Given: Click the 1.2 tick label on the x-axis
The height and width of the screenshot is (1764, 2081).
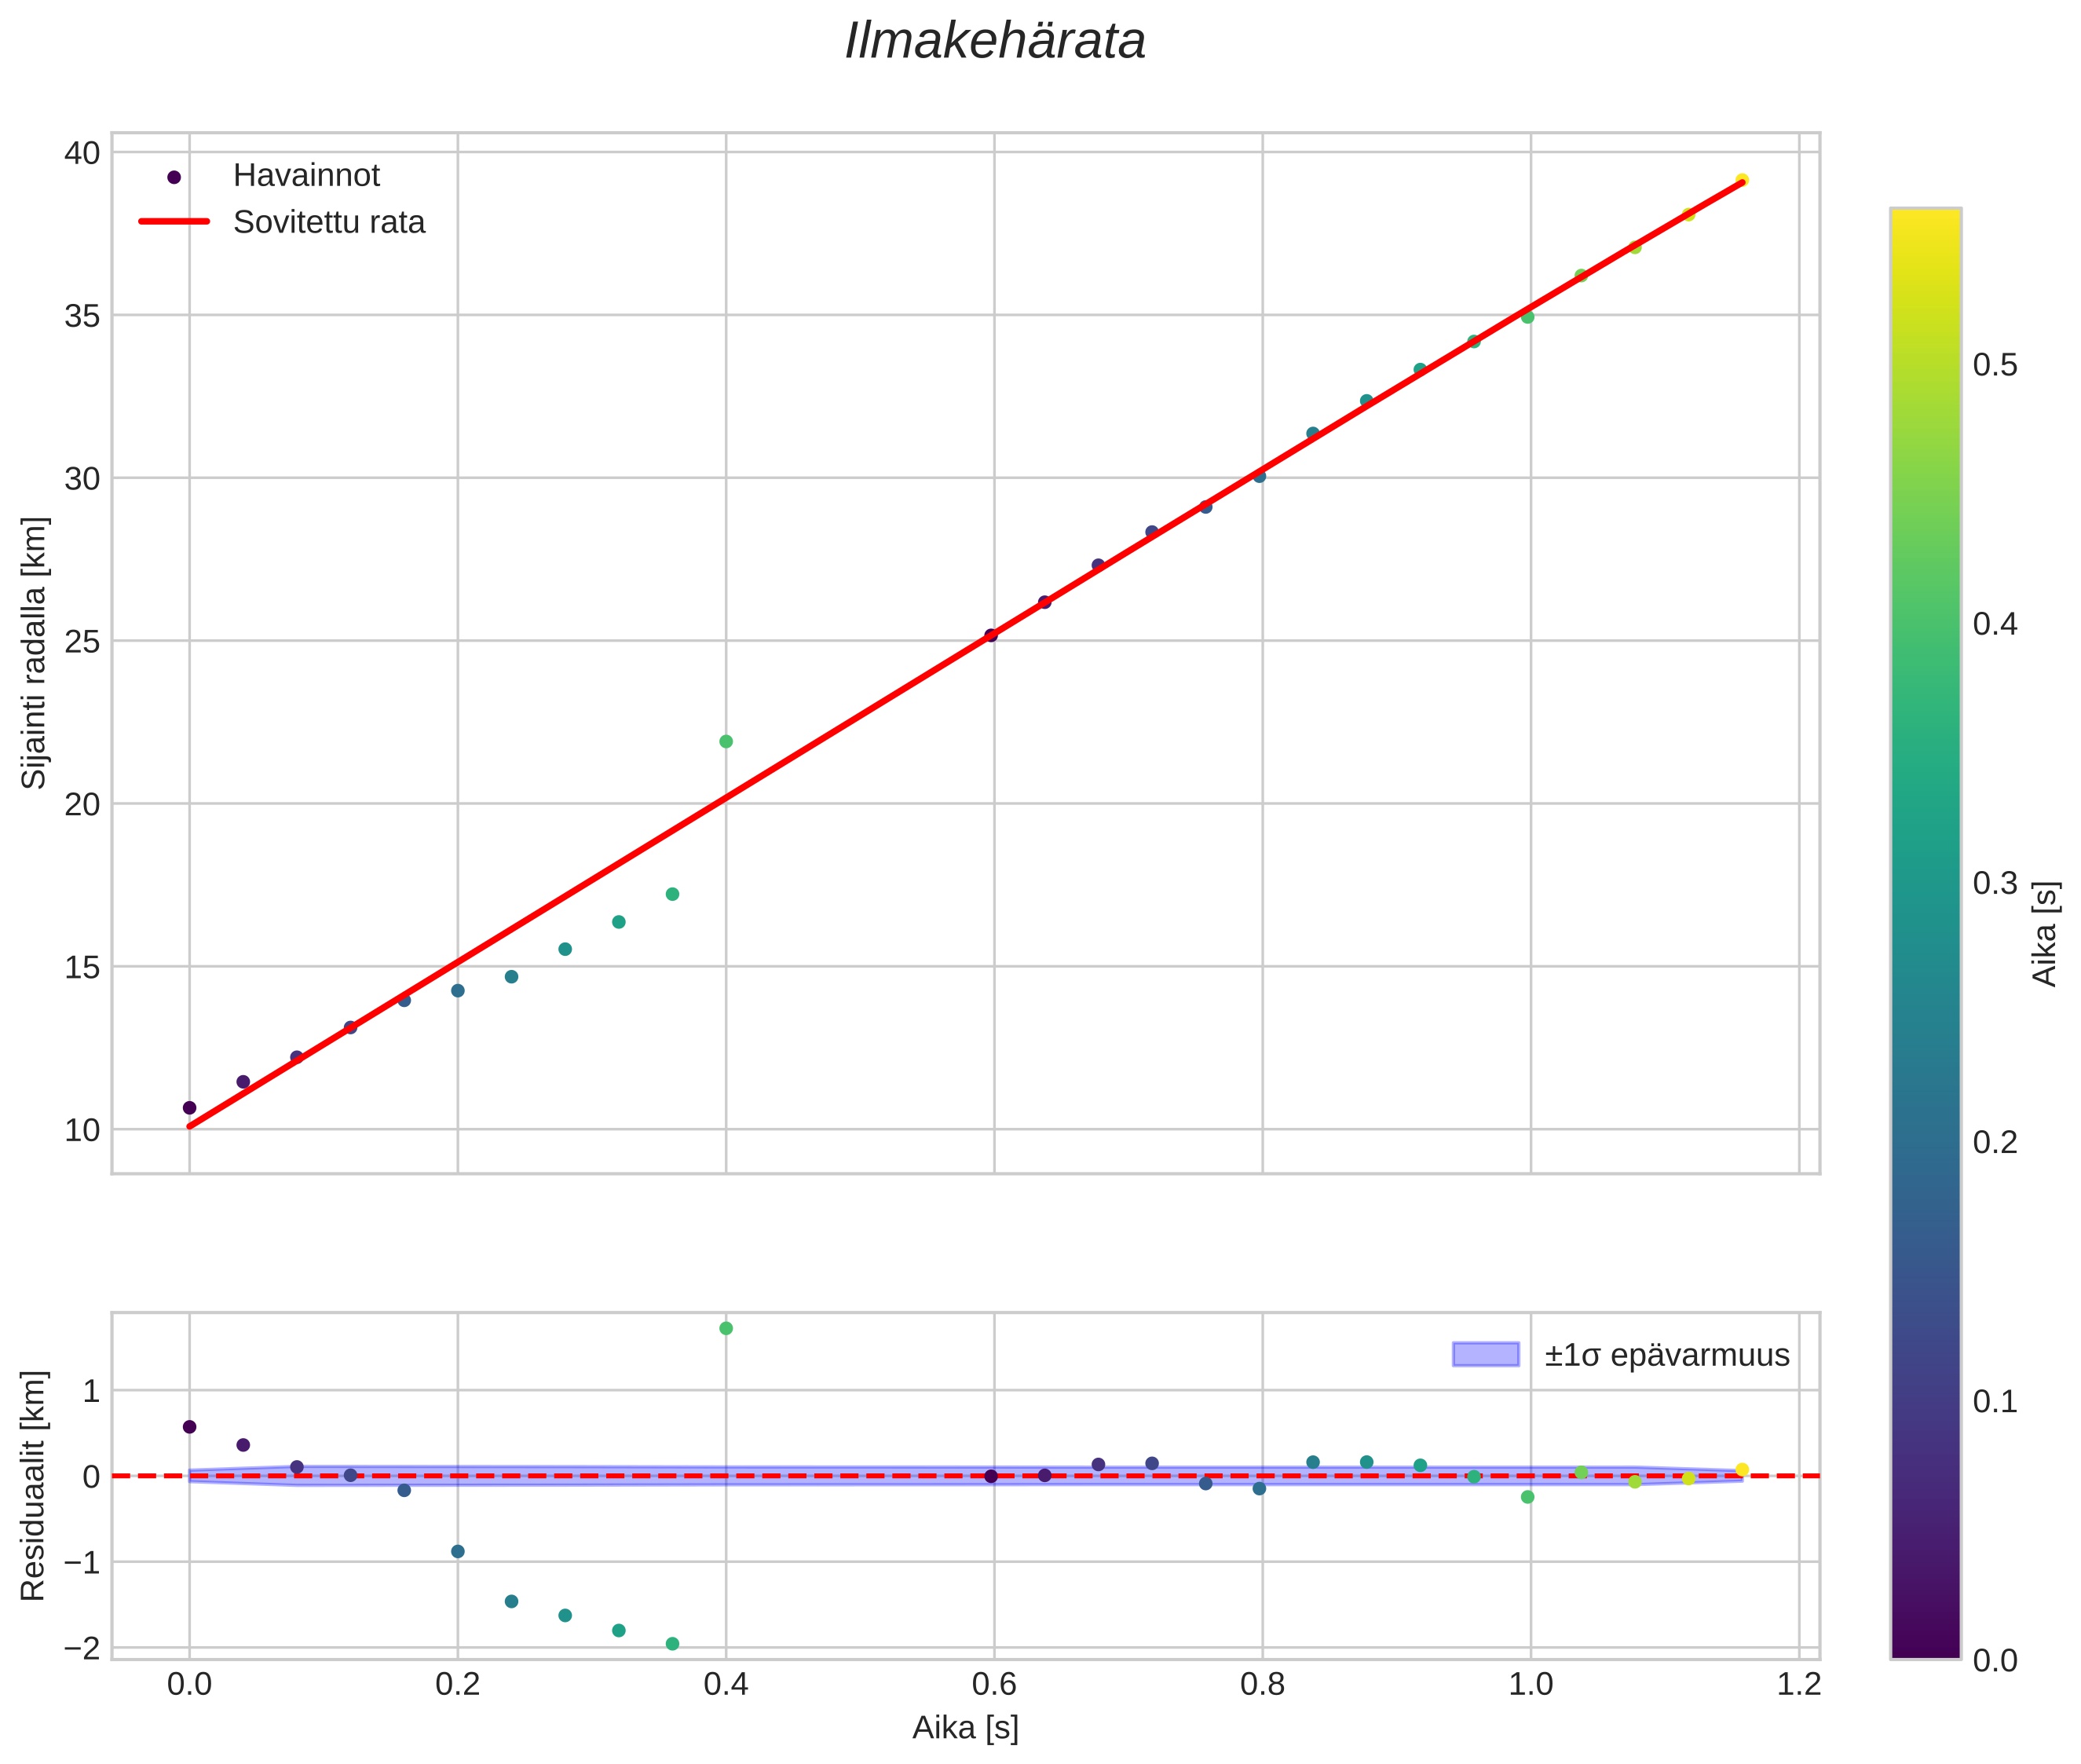Looking at the screenshot, I should pos(1798,1685).
